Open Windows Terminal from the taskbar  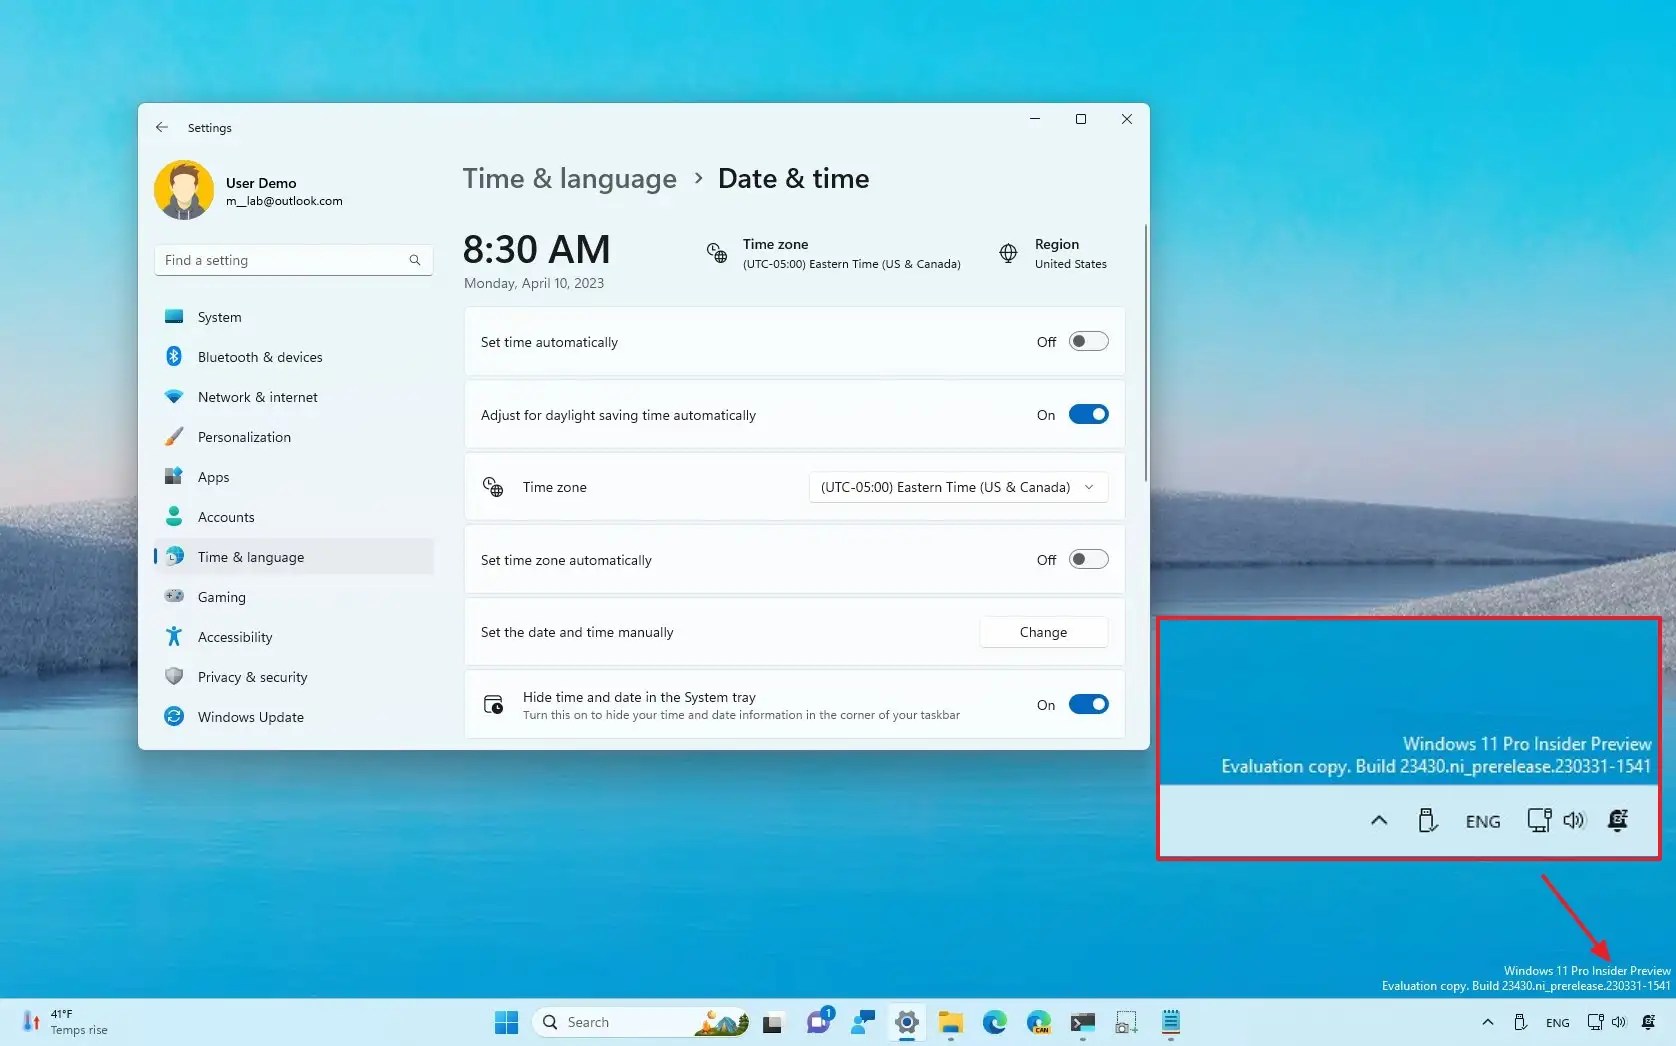[x=1082, y=1022]
